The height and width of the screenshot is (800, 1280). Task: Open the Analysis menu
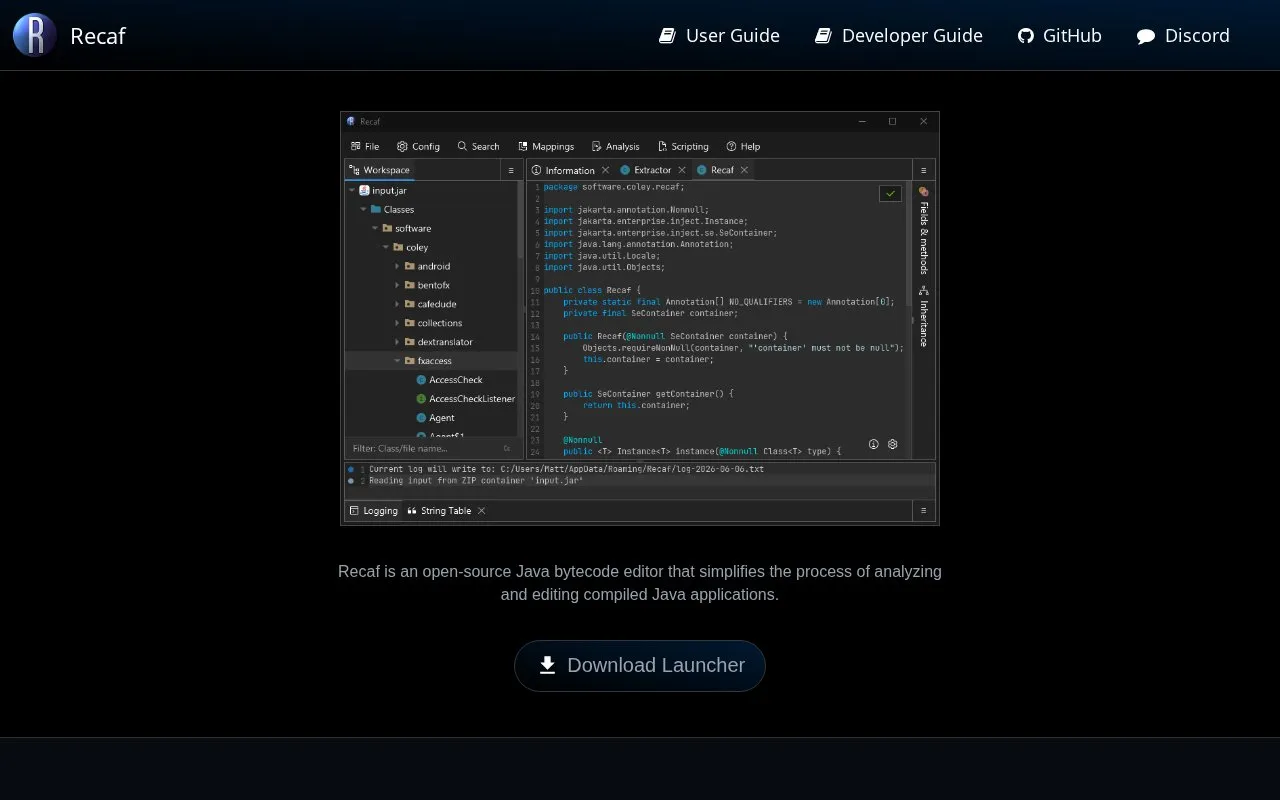pos(615,146)
